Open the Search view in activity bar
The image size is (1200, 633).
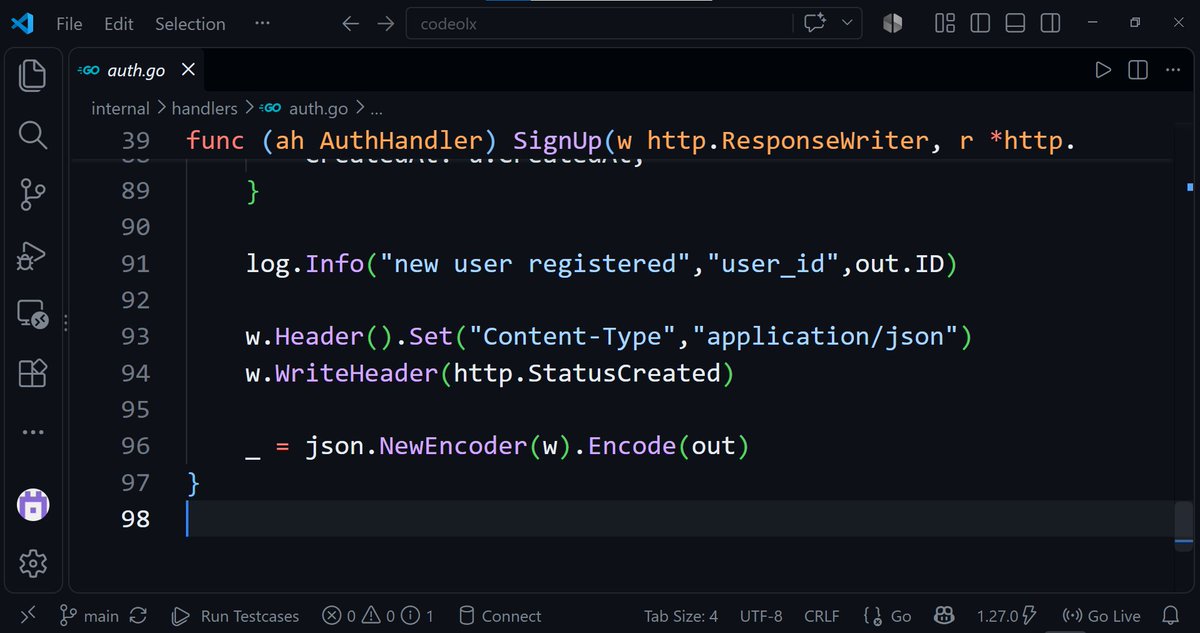click(x=33, y=134)
